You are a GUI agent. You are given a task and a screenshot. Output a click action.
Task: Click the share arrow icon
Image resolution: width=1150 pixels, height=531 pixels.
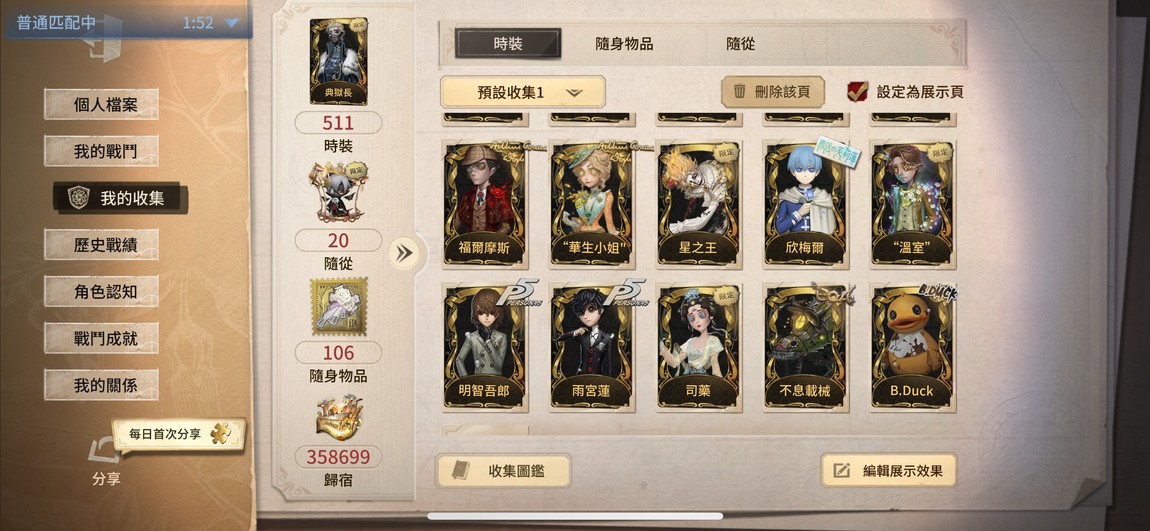tap(103, 451)
